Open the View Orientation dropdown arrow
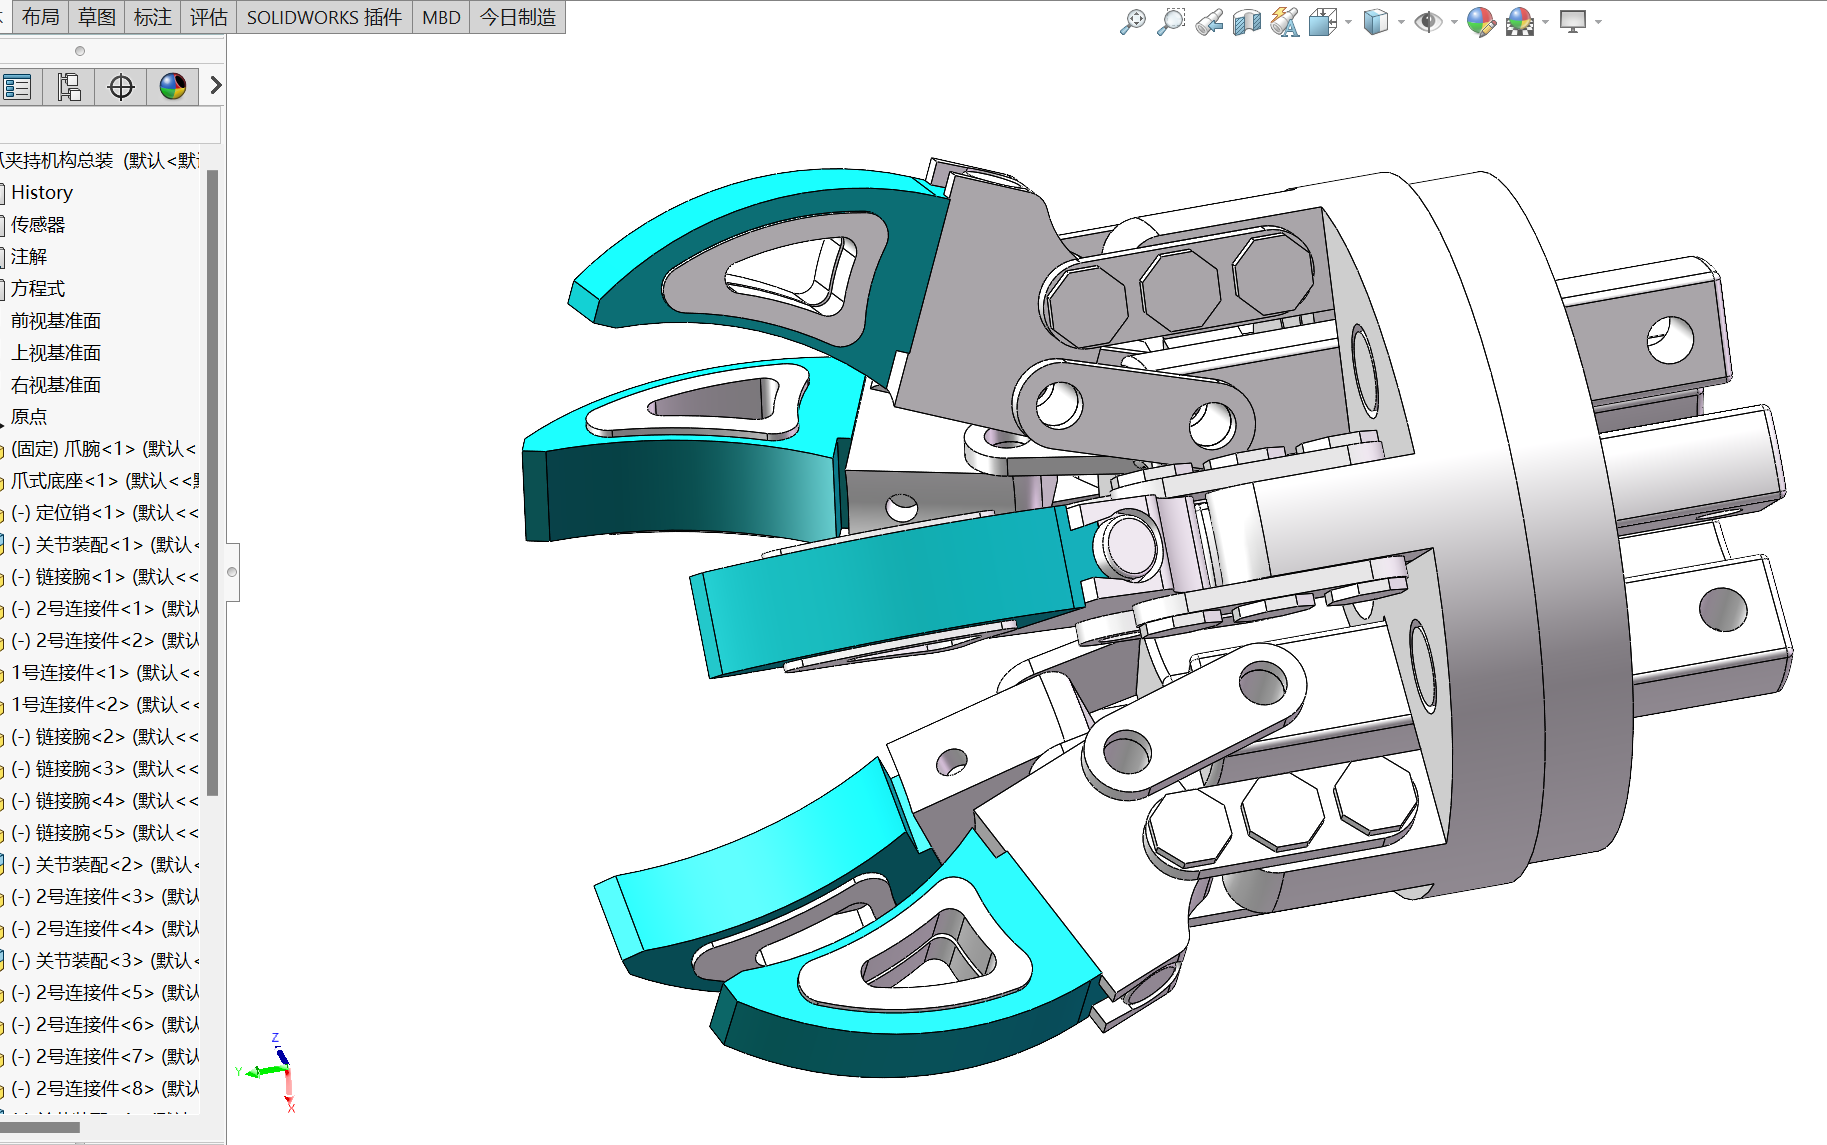 pyautogui.click(x=1347, y=22)
